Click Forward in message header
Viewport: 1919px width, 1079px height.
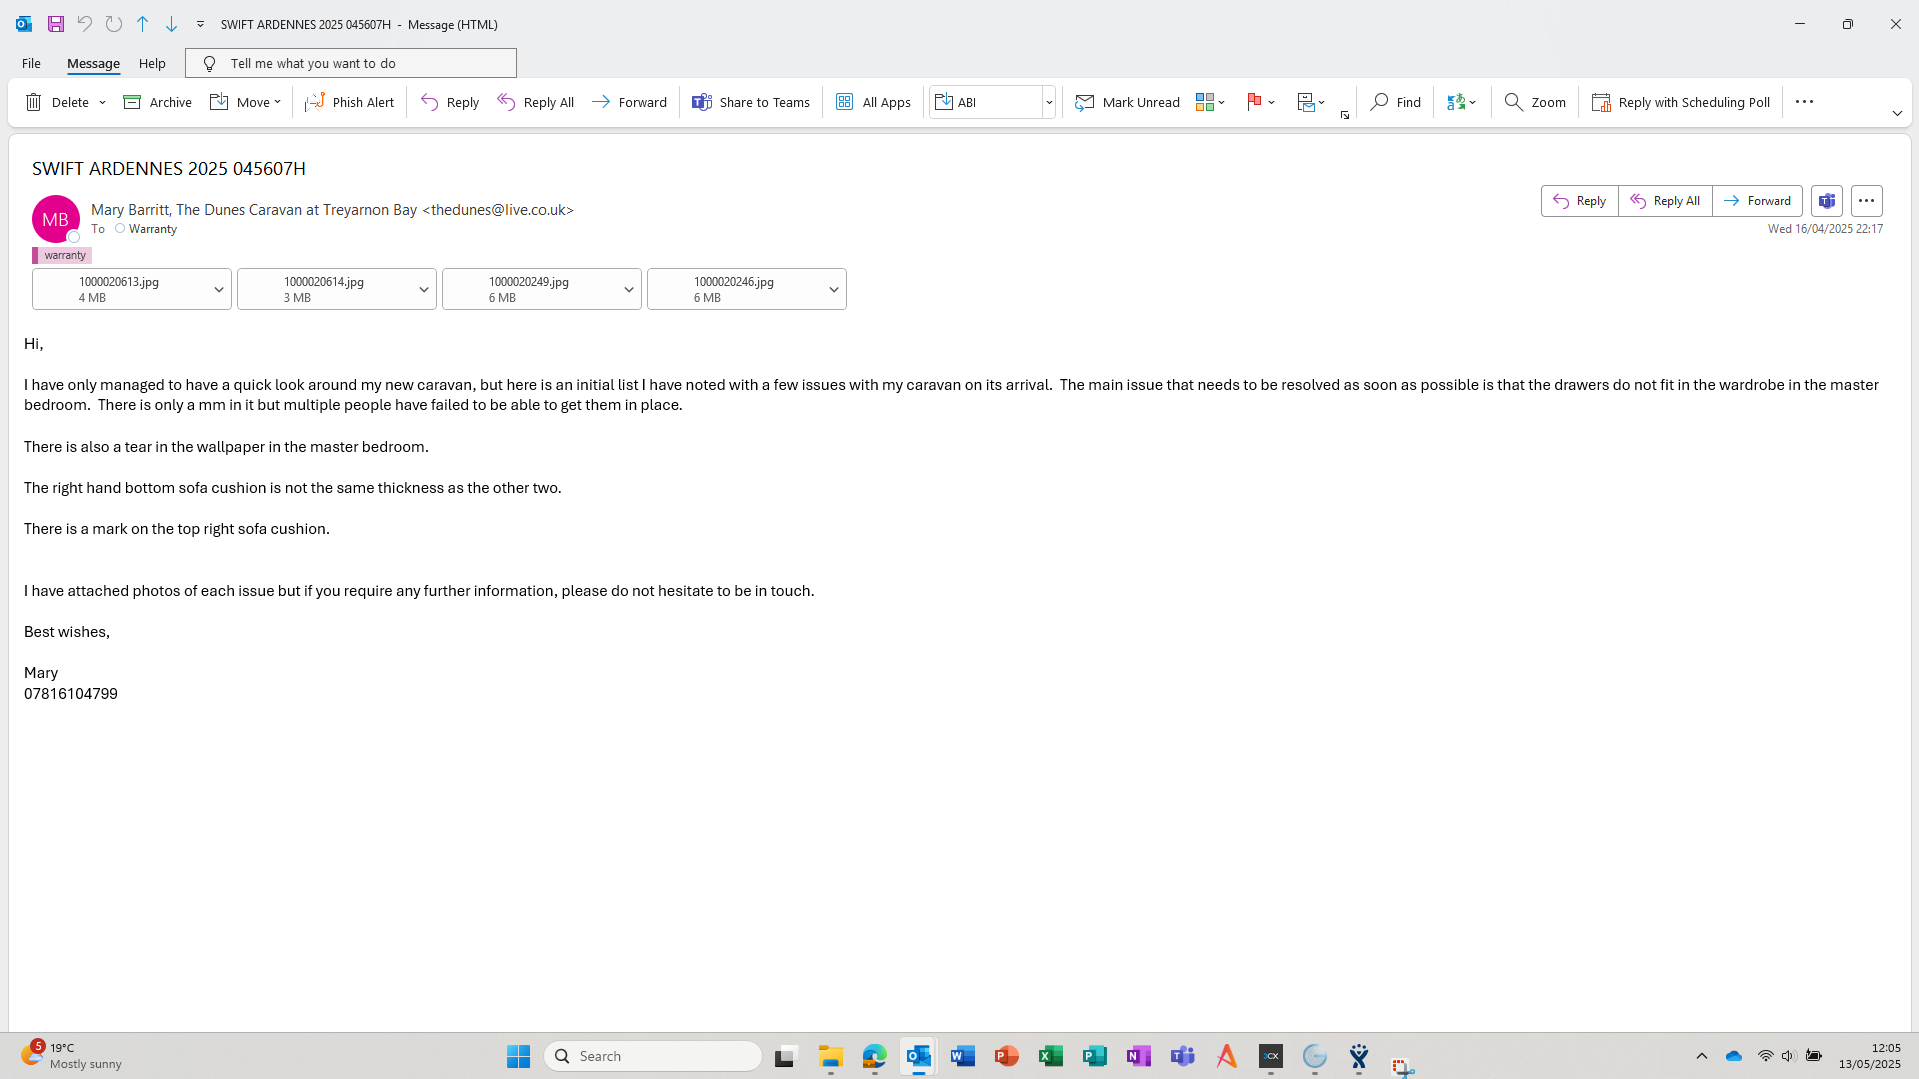tap(1757, 201)
